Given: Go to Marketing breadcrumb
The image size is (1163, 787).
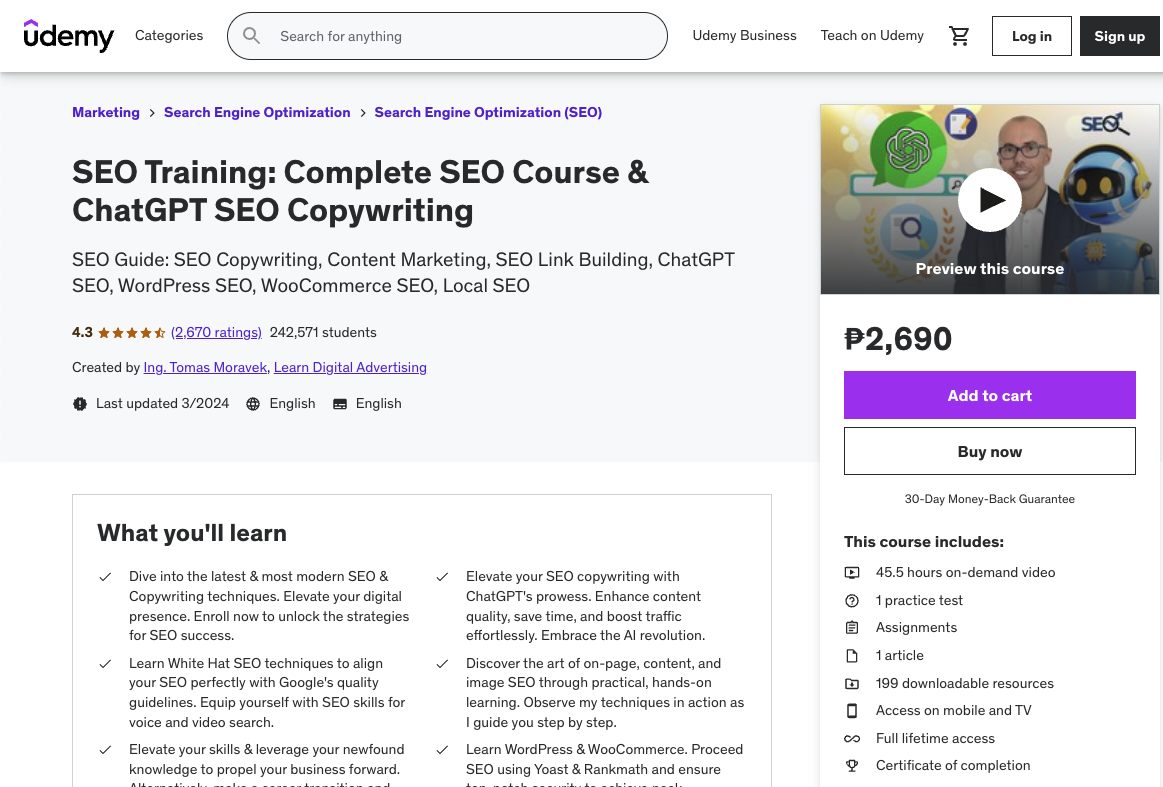Looking at the screenshot, I should 106,112.
